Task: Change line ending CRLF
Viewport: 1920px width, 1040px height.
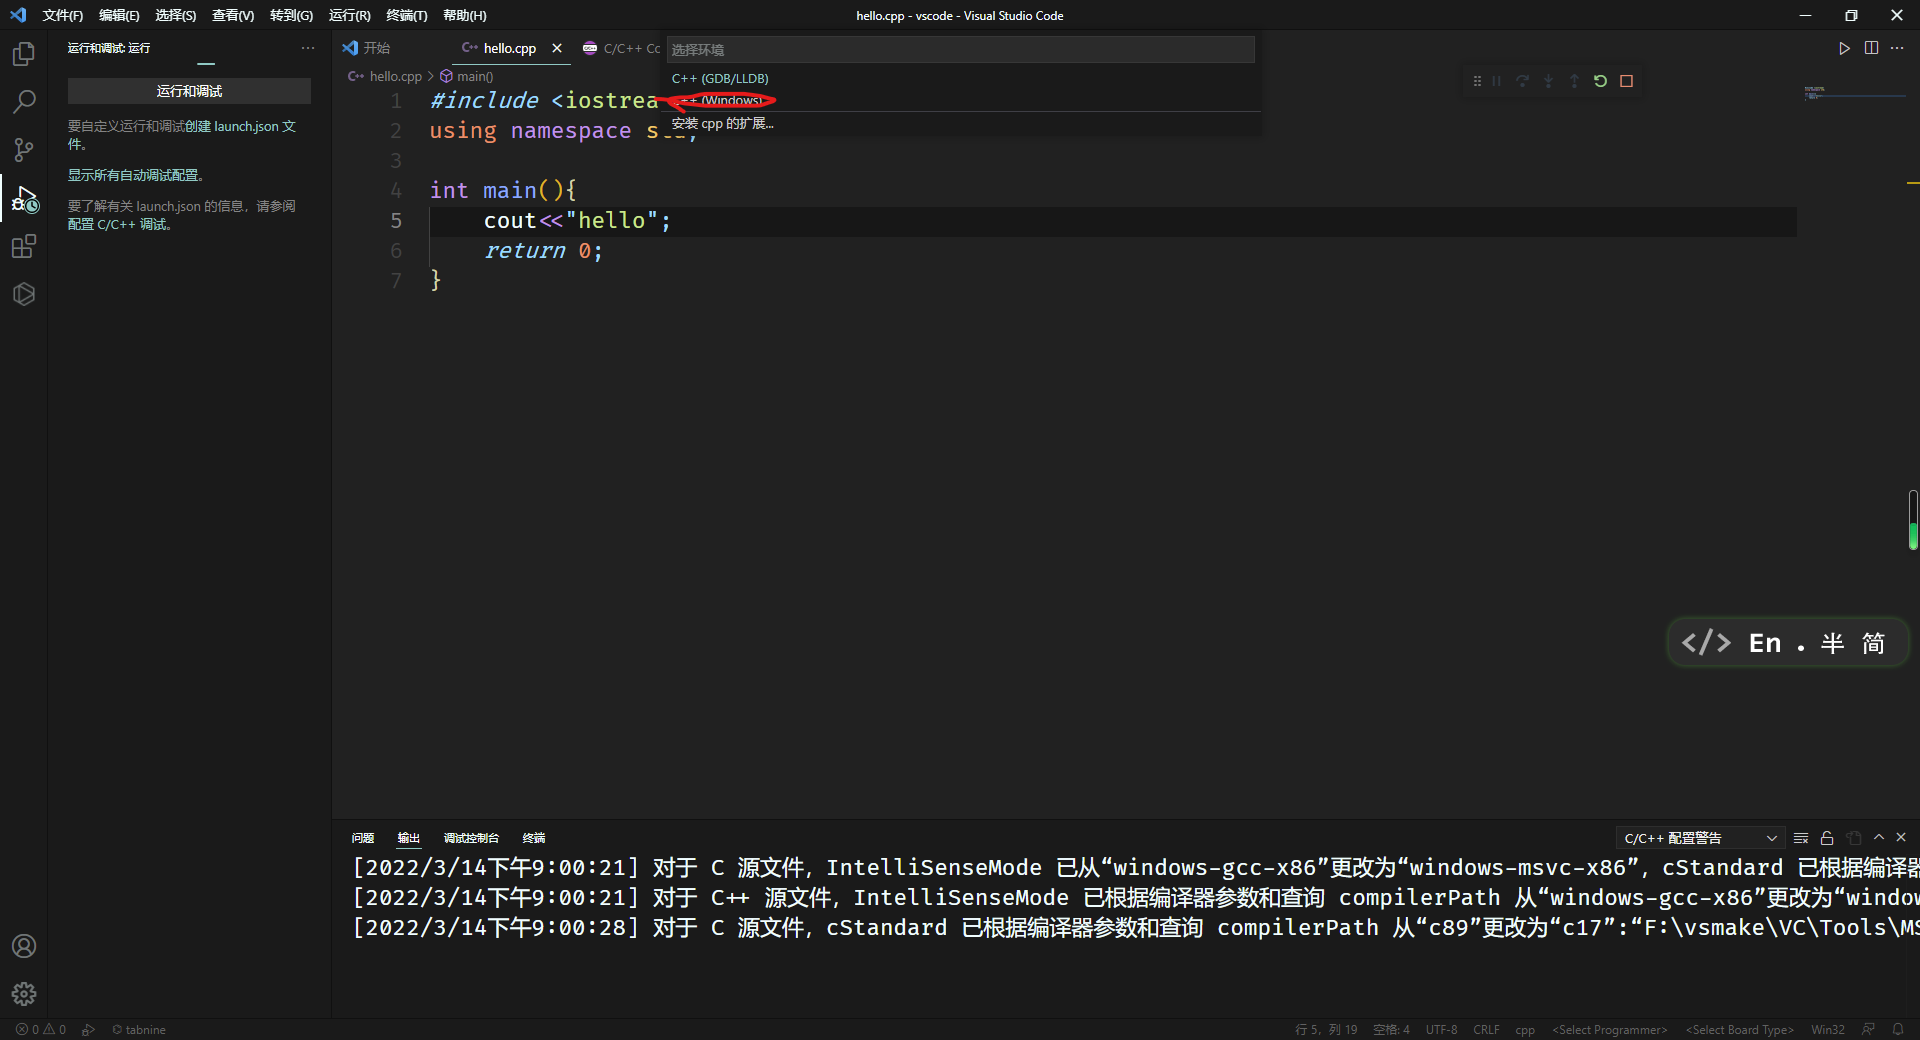Action: point(1486,1030)
